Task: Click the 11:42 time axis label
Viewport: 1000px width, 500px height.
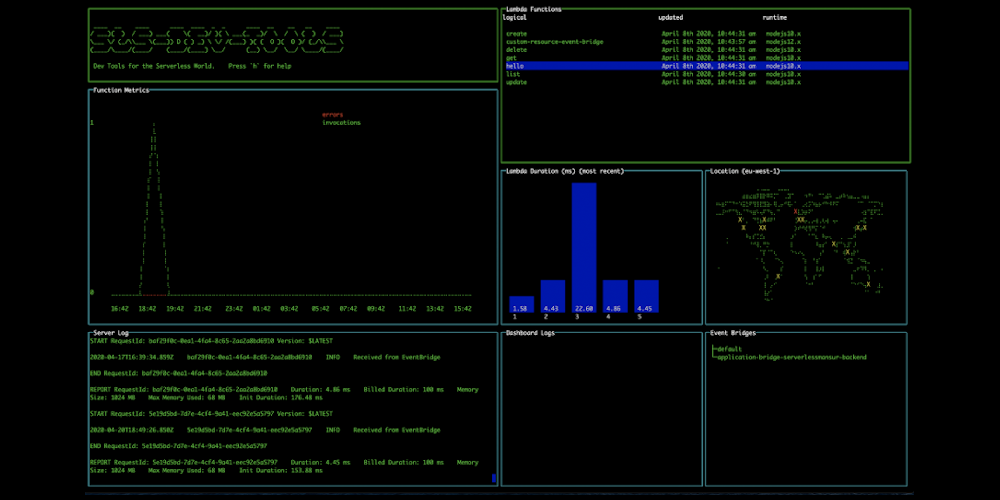Action: (407, 309)
